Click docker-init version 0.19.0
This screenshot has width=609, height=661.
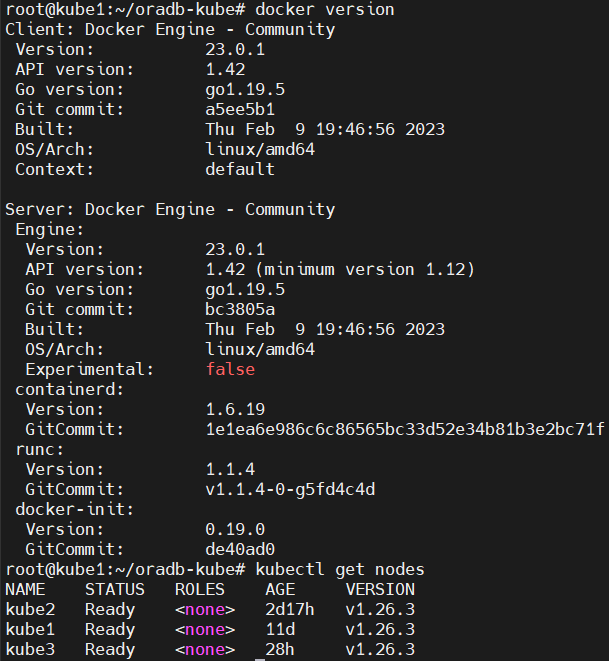(x=235, y=529)
